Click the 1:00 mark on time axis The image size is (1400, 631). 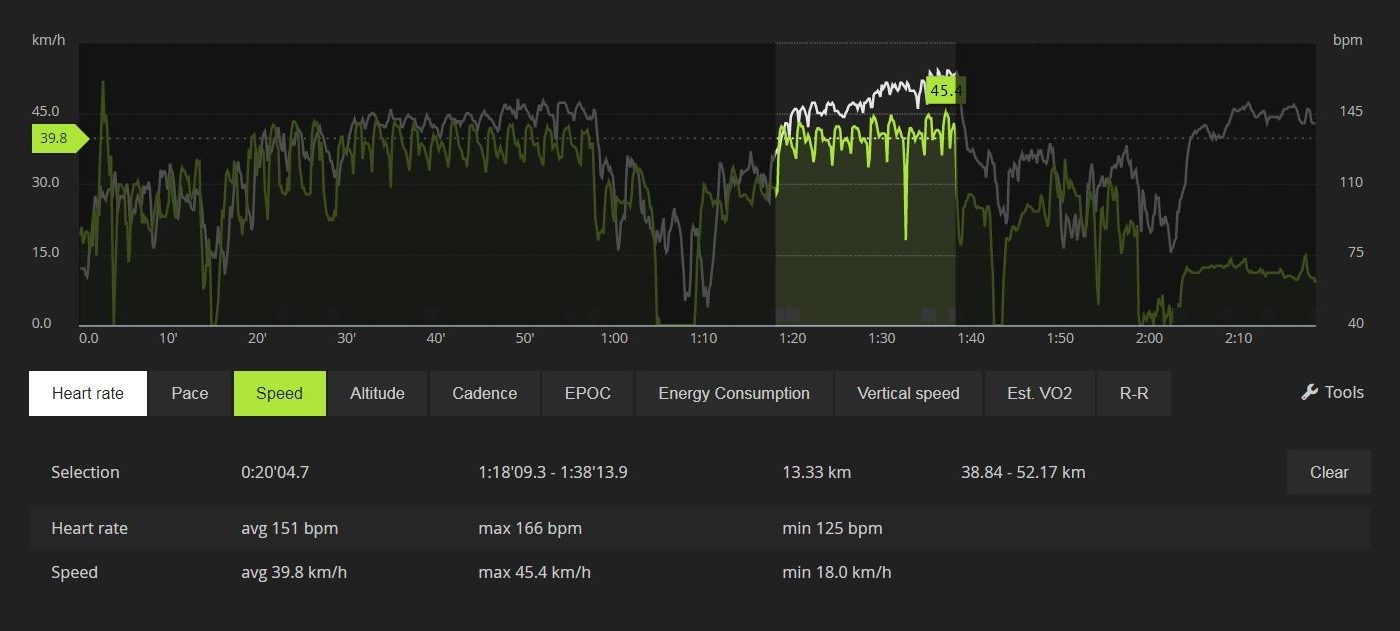tap(614, 339)
